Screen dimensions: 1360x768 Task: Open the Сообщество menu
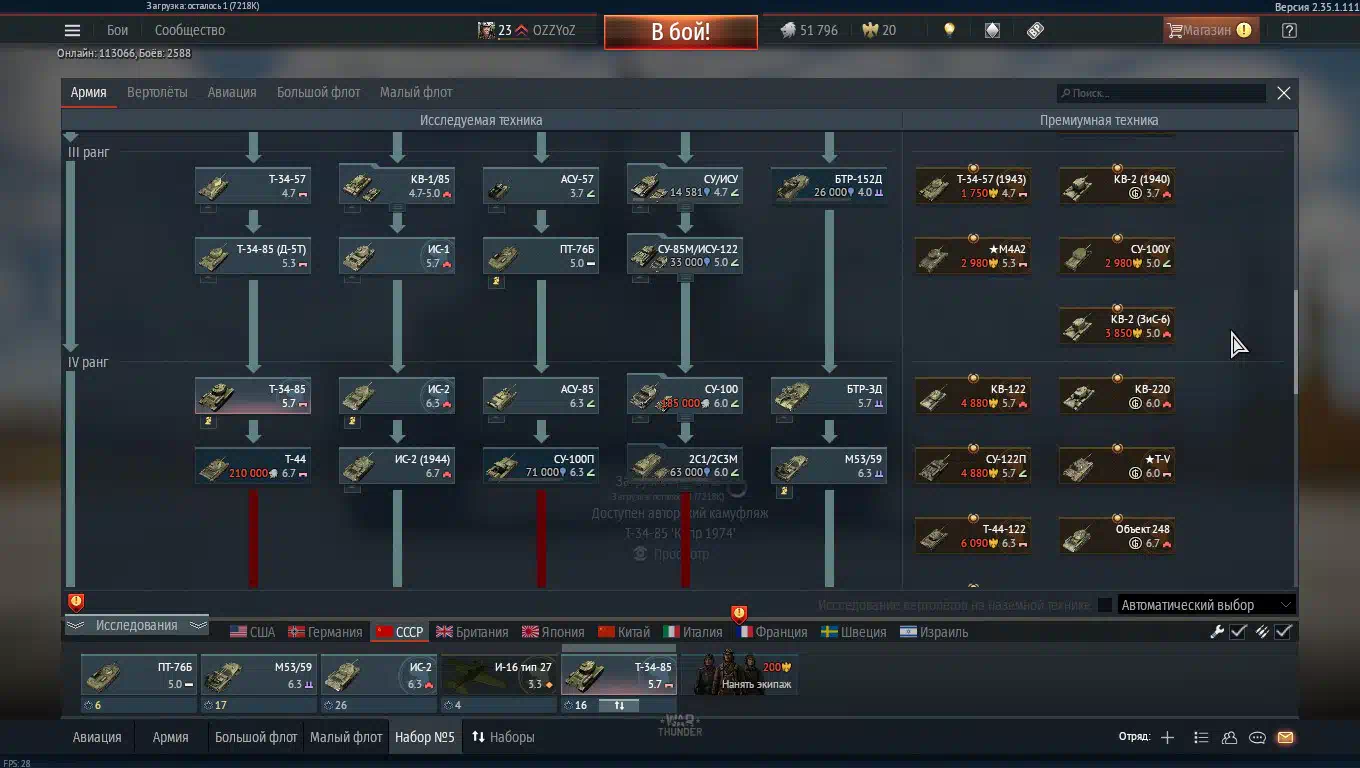point(190,30)
